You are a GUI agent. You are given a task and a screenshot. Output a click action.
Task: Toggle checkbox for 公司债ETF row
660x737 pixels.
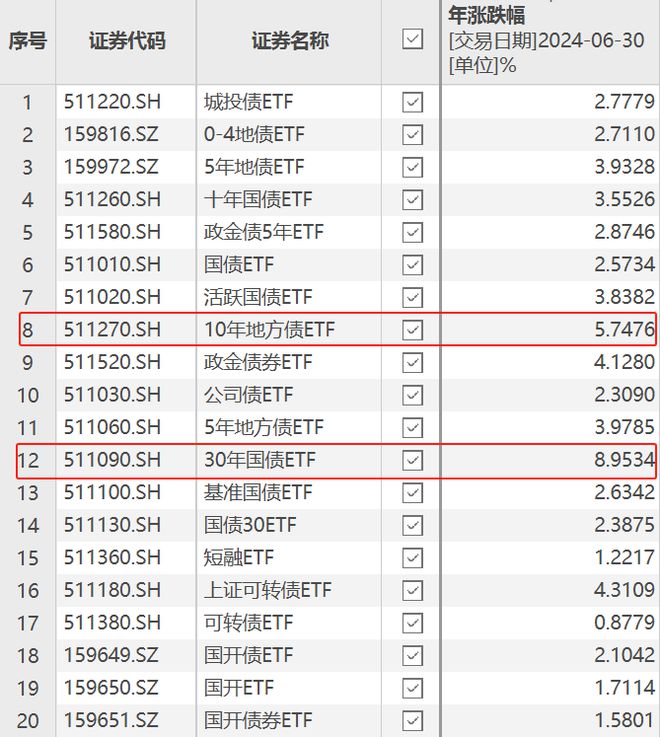point(412,395)
